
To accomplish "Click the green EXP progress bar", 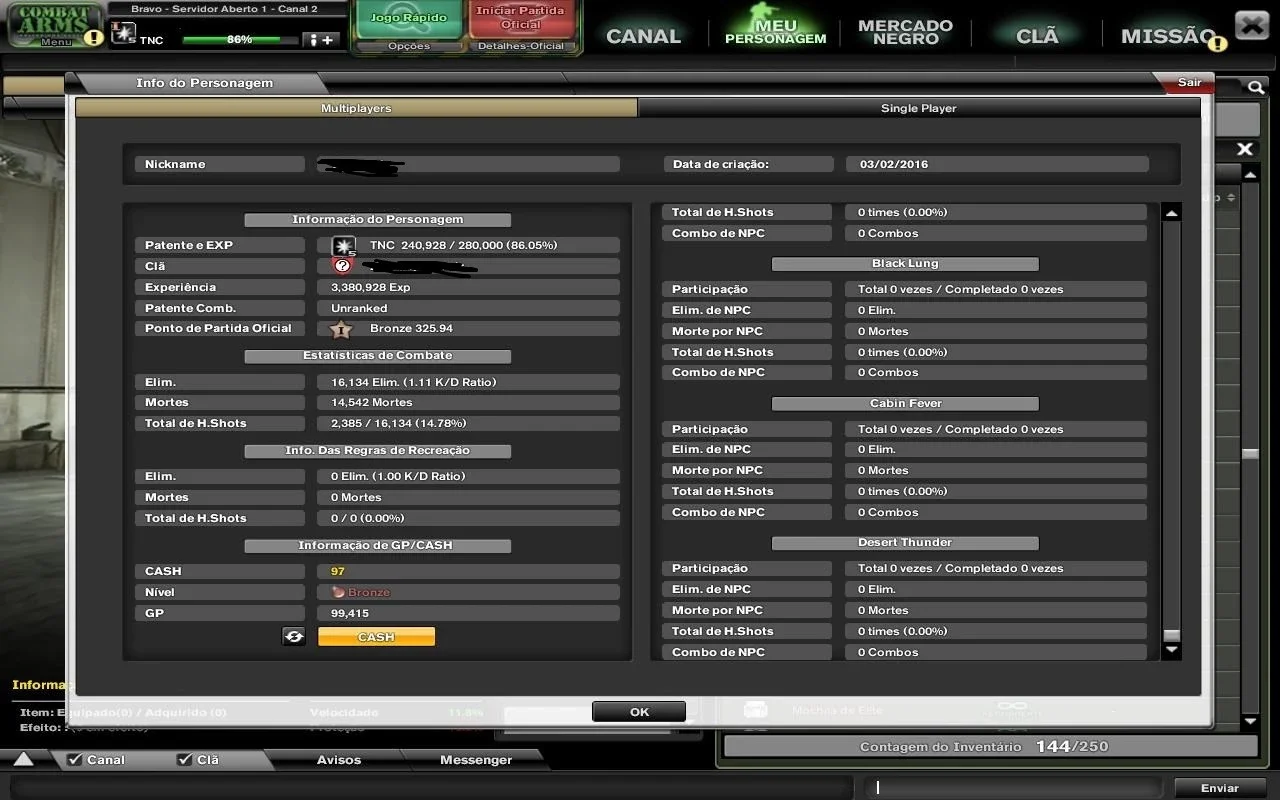I will point(240,40).
